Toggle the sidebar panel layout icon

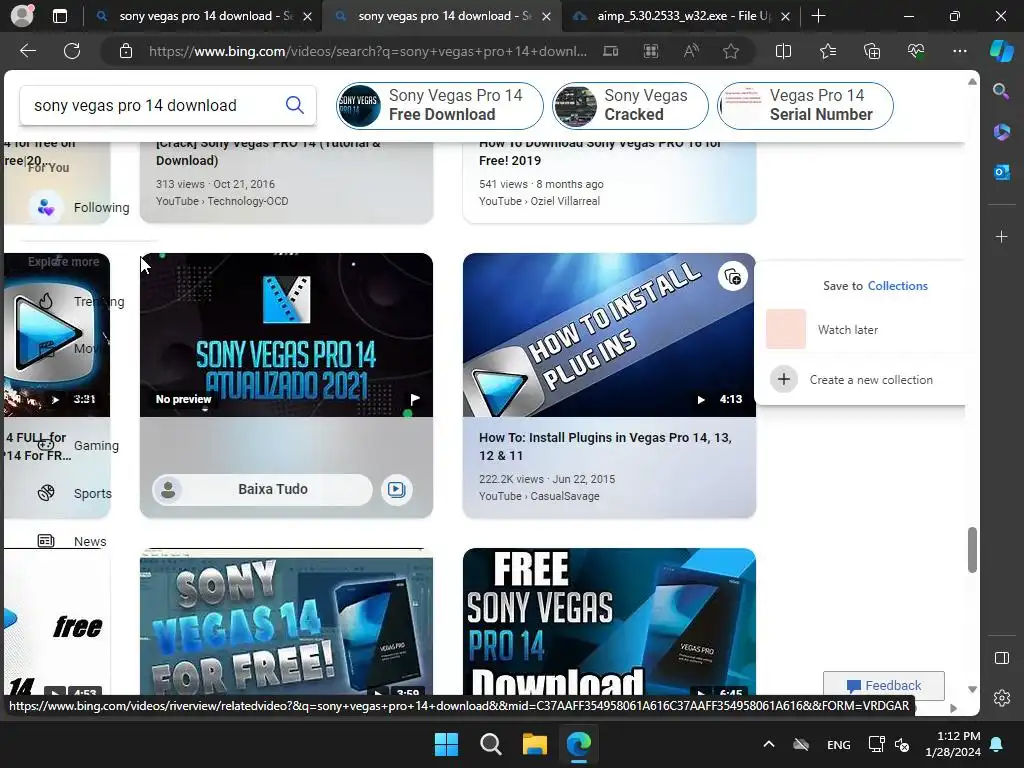coord(1001,658)
